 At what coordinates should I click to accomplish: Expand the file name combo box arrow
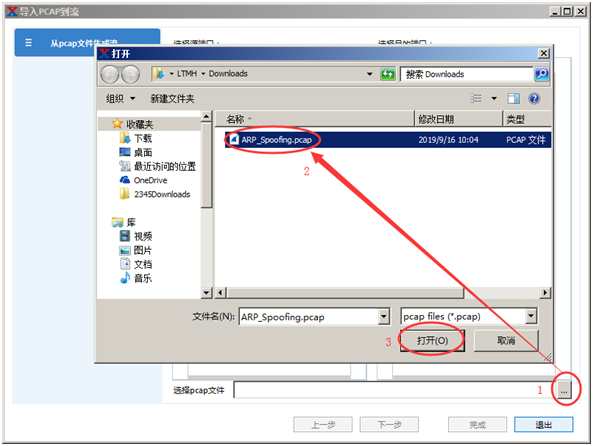click(x=383, y=317)
